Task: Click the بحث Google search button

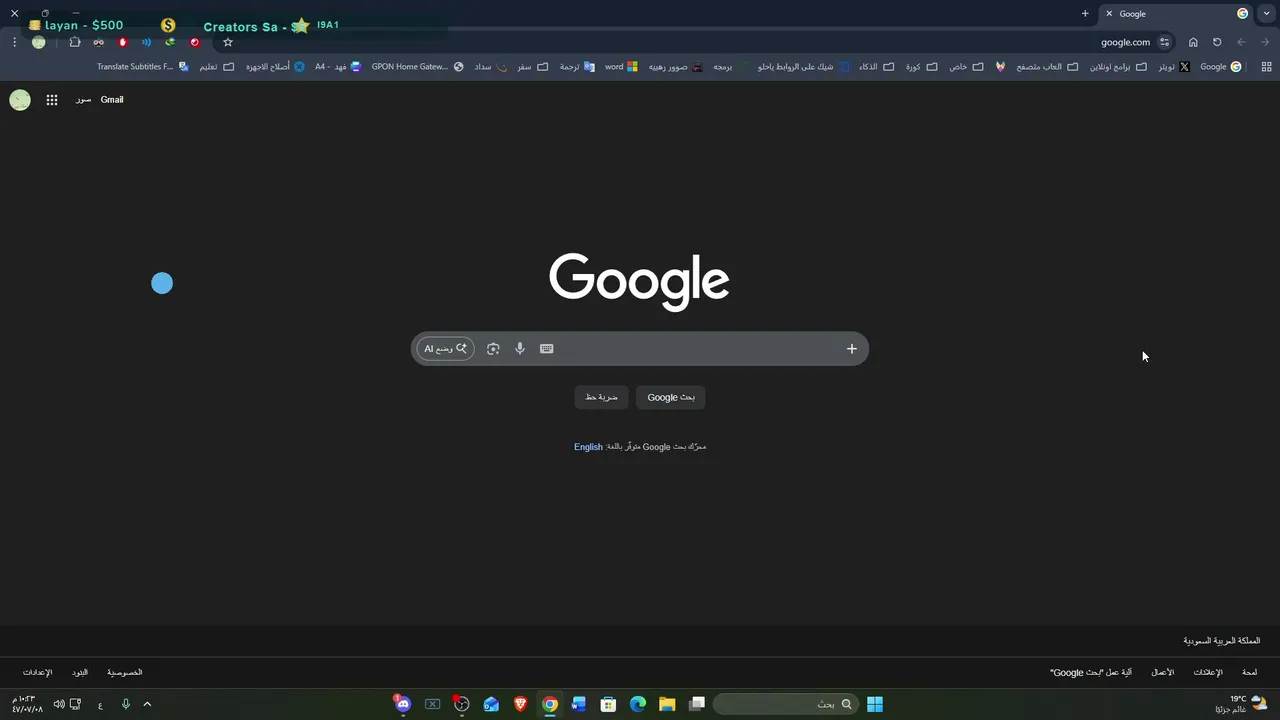Action: [671, 397]
